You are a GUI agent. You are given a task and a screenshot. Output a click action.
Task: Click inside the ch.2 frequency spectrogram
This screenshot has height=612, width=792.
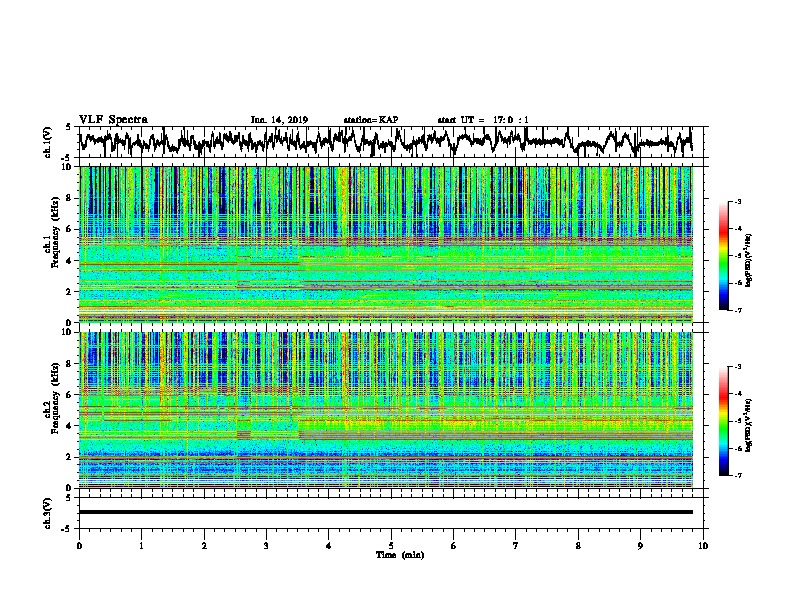point(386,410)
